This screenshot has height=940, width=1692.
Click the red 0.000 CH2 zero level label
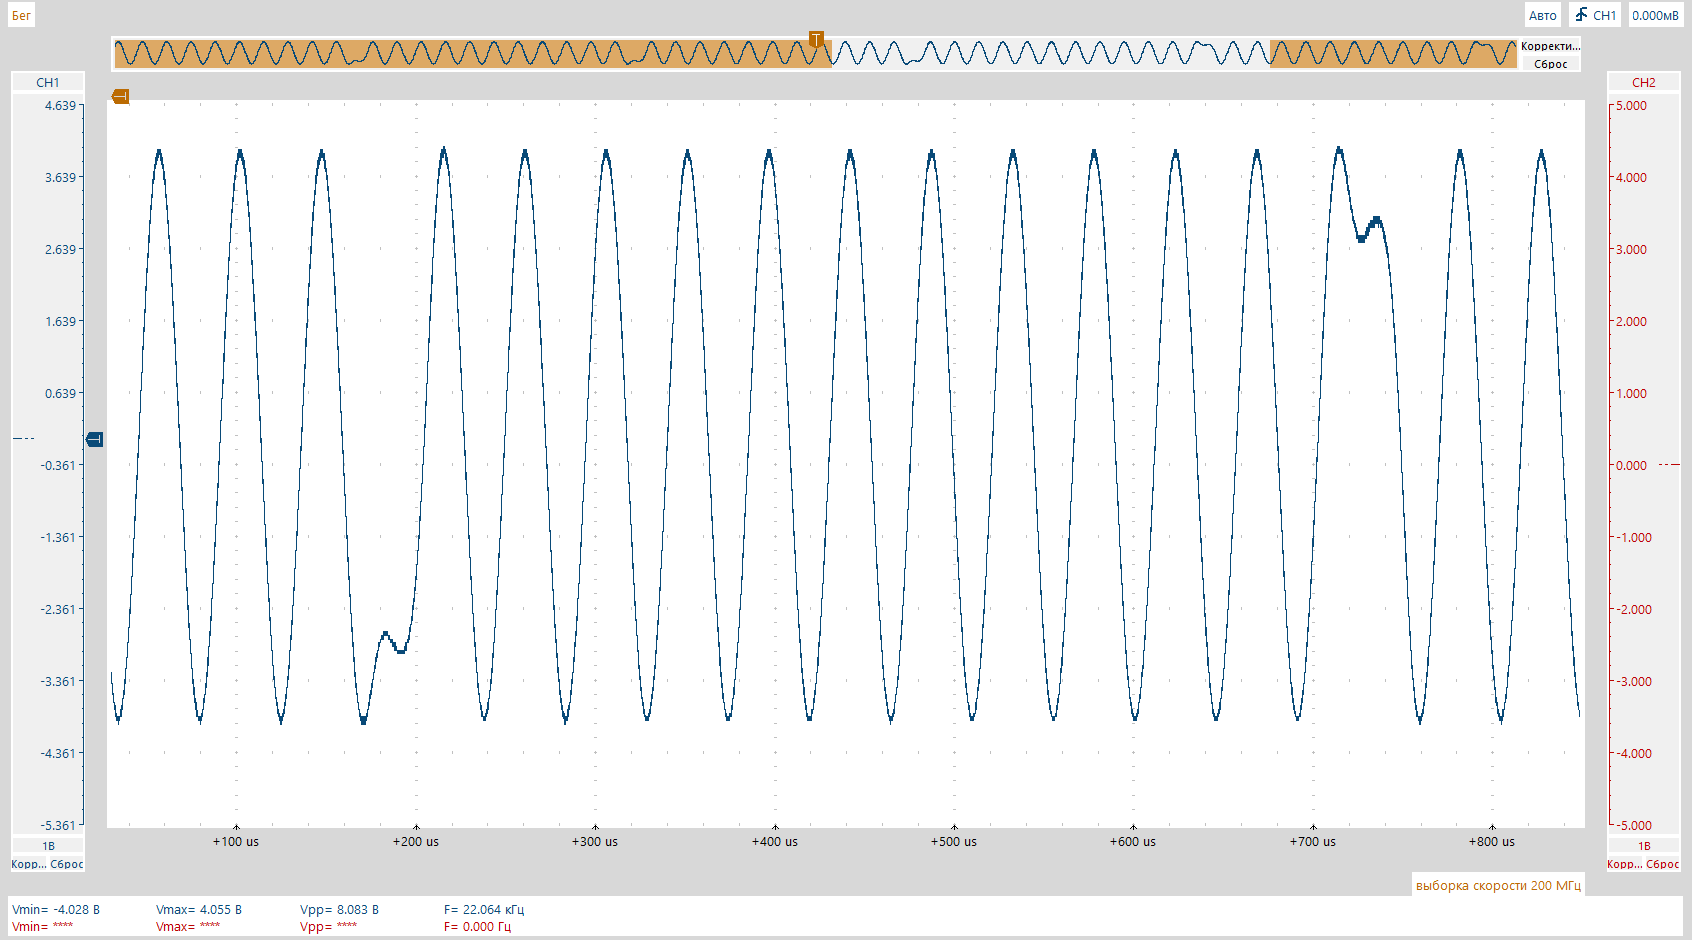(x=1631, y=465)
